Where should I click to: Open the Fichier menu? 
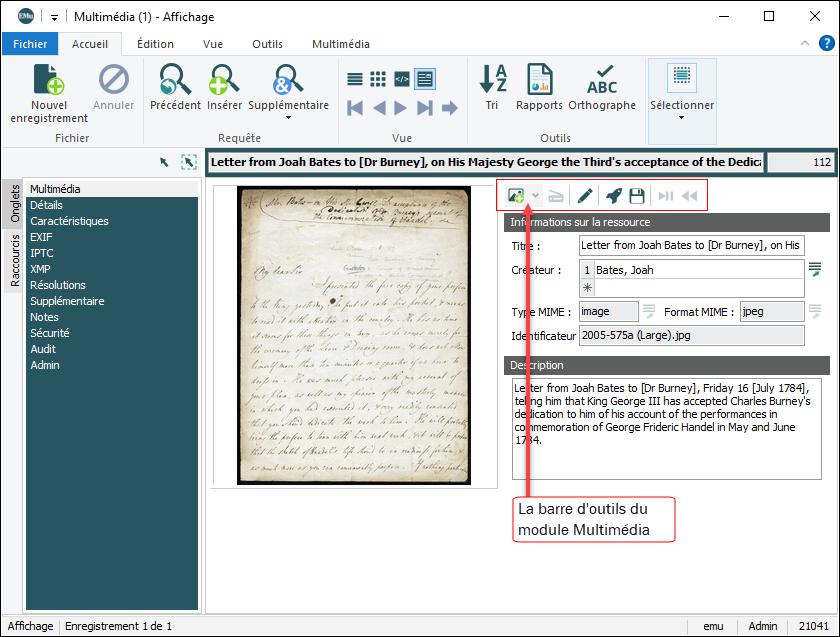30,44
